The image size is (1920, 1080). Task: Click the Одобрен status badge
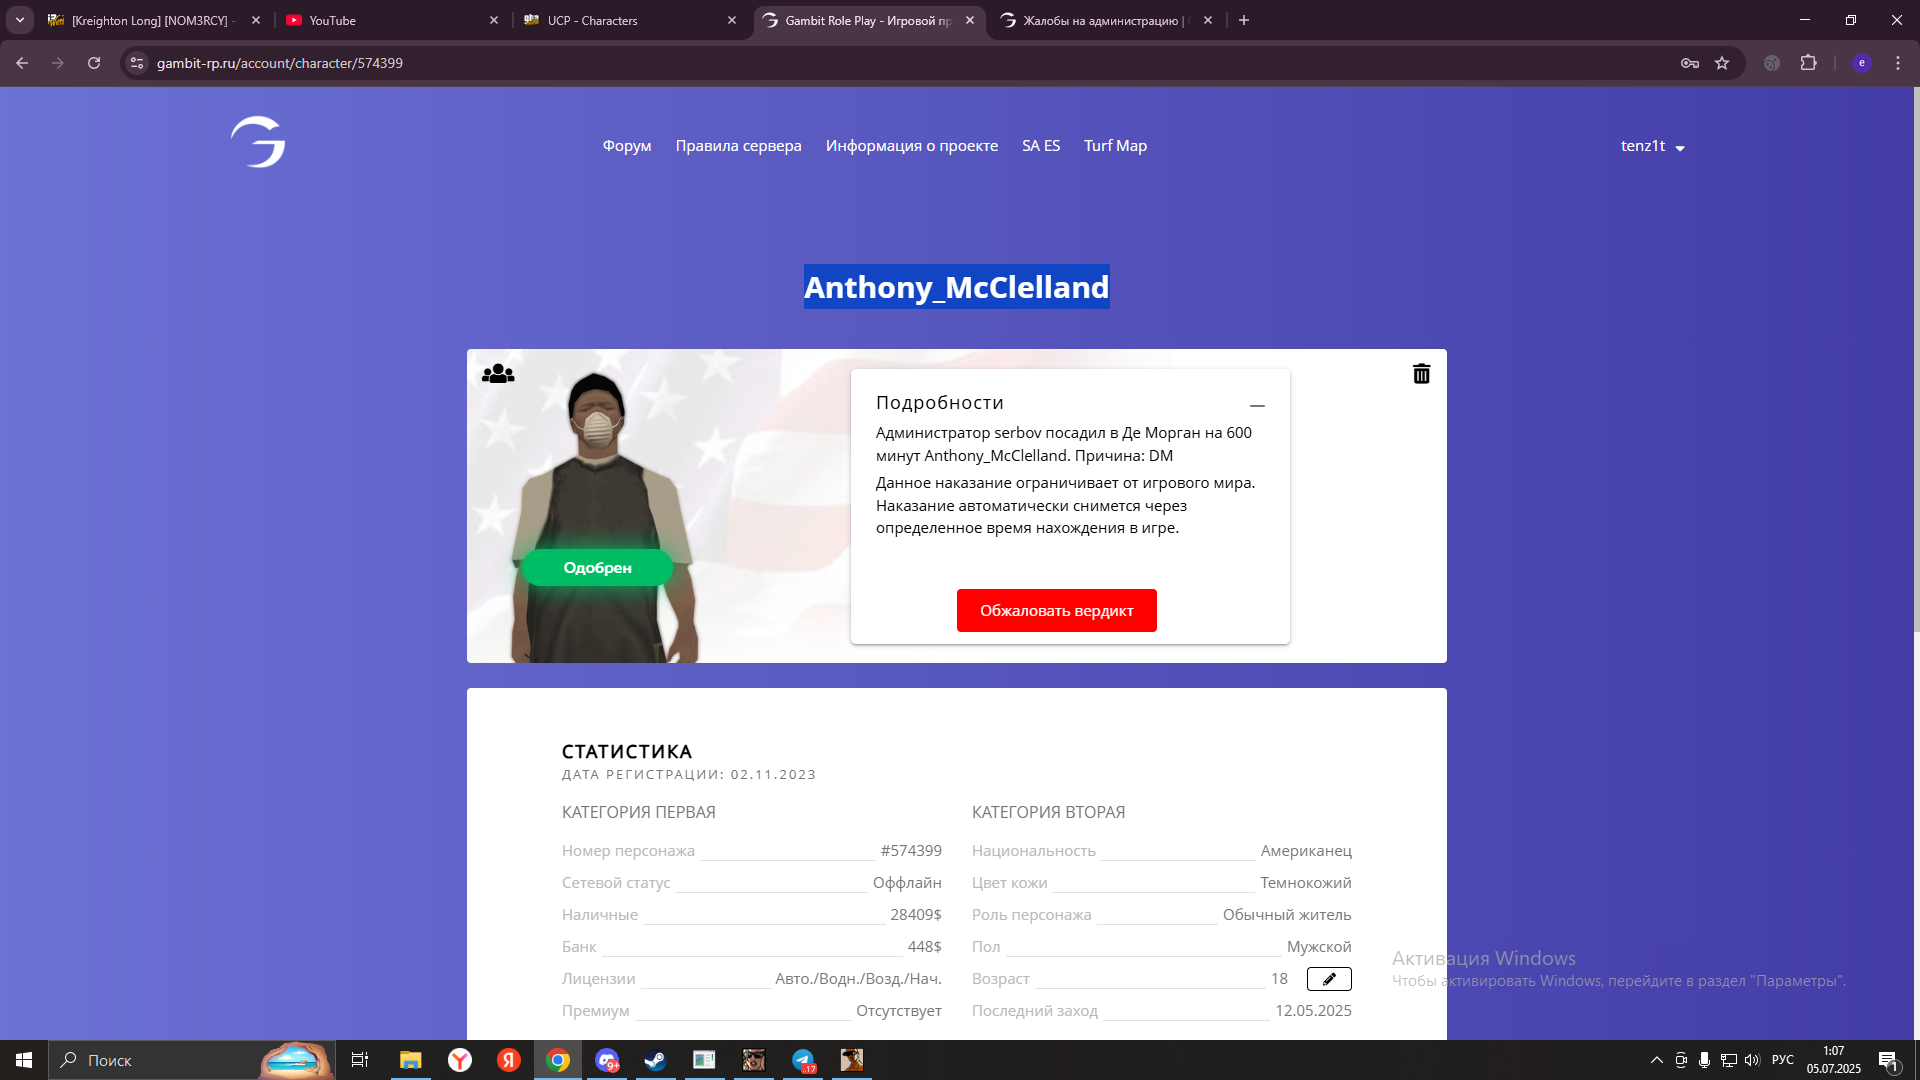point(597,568)
